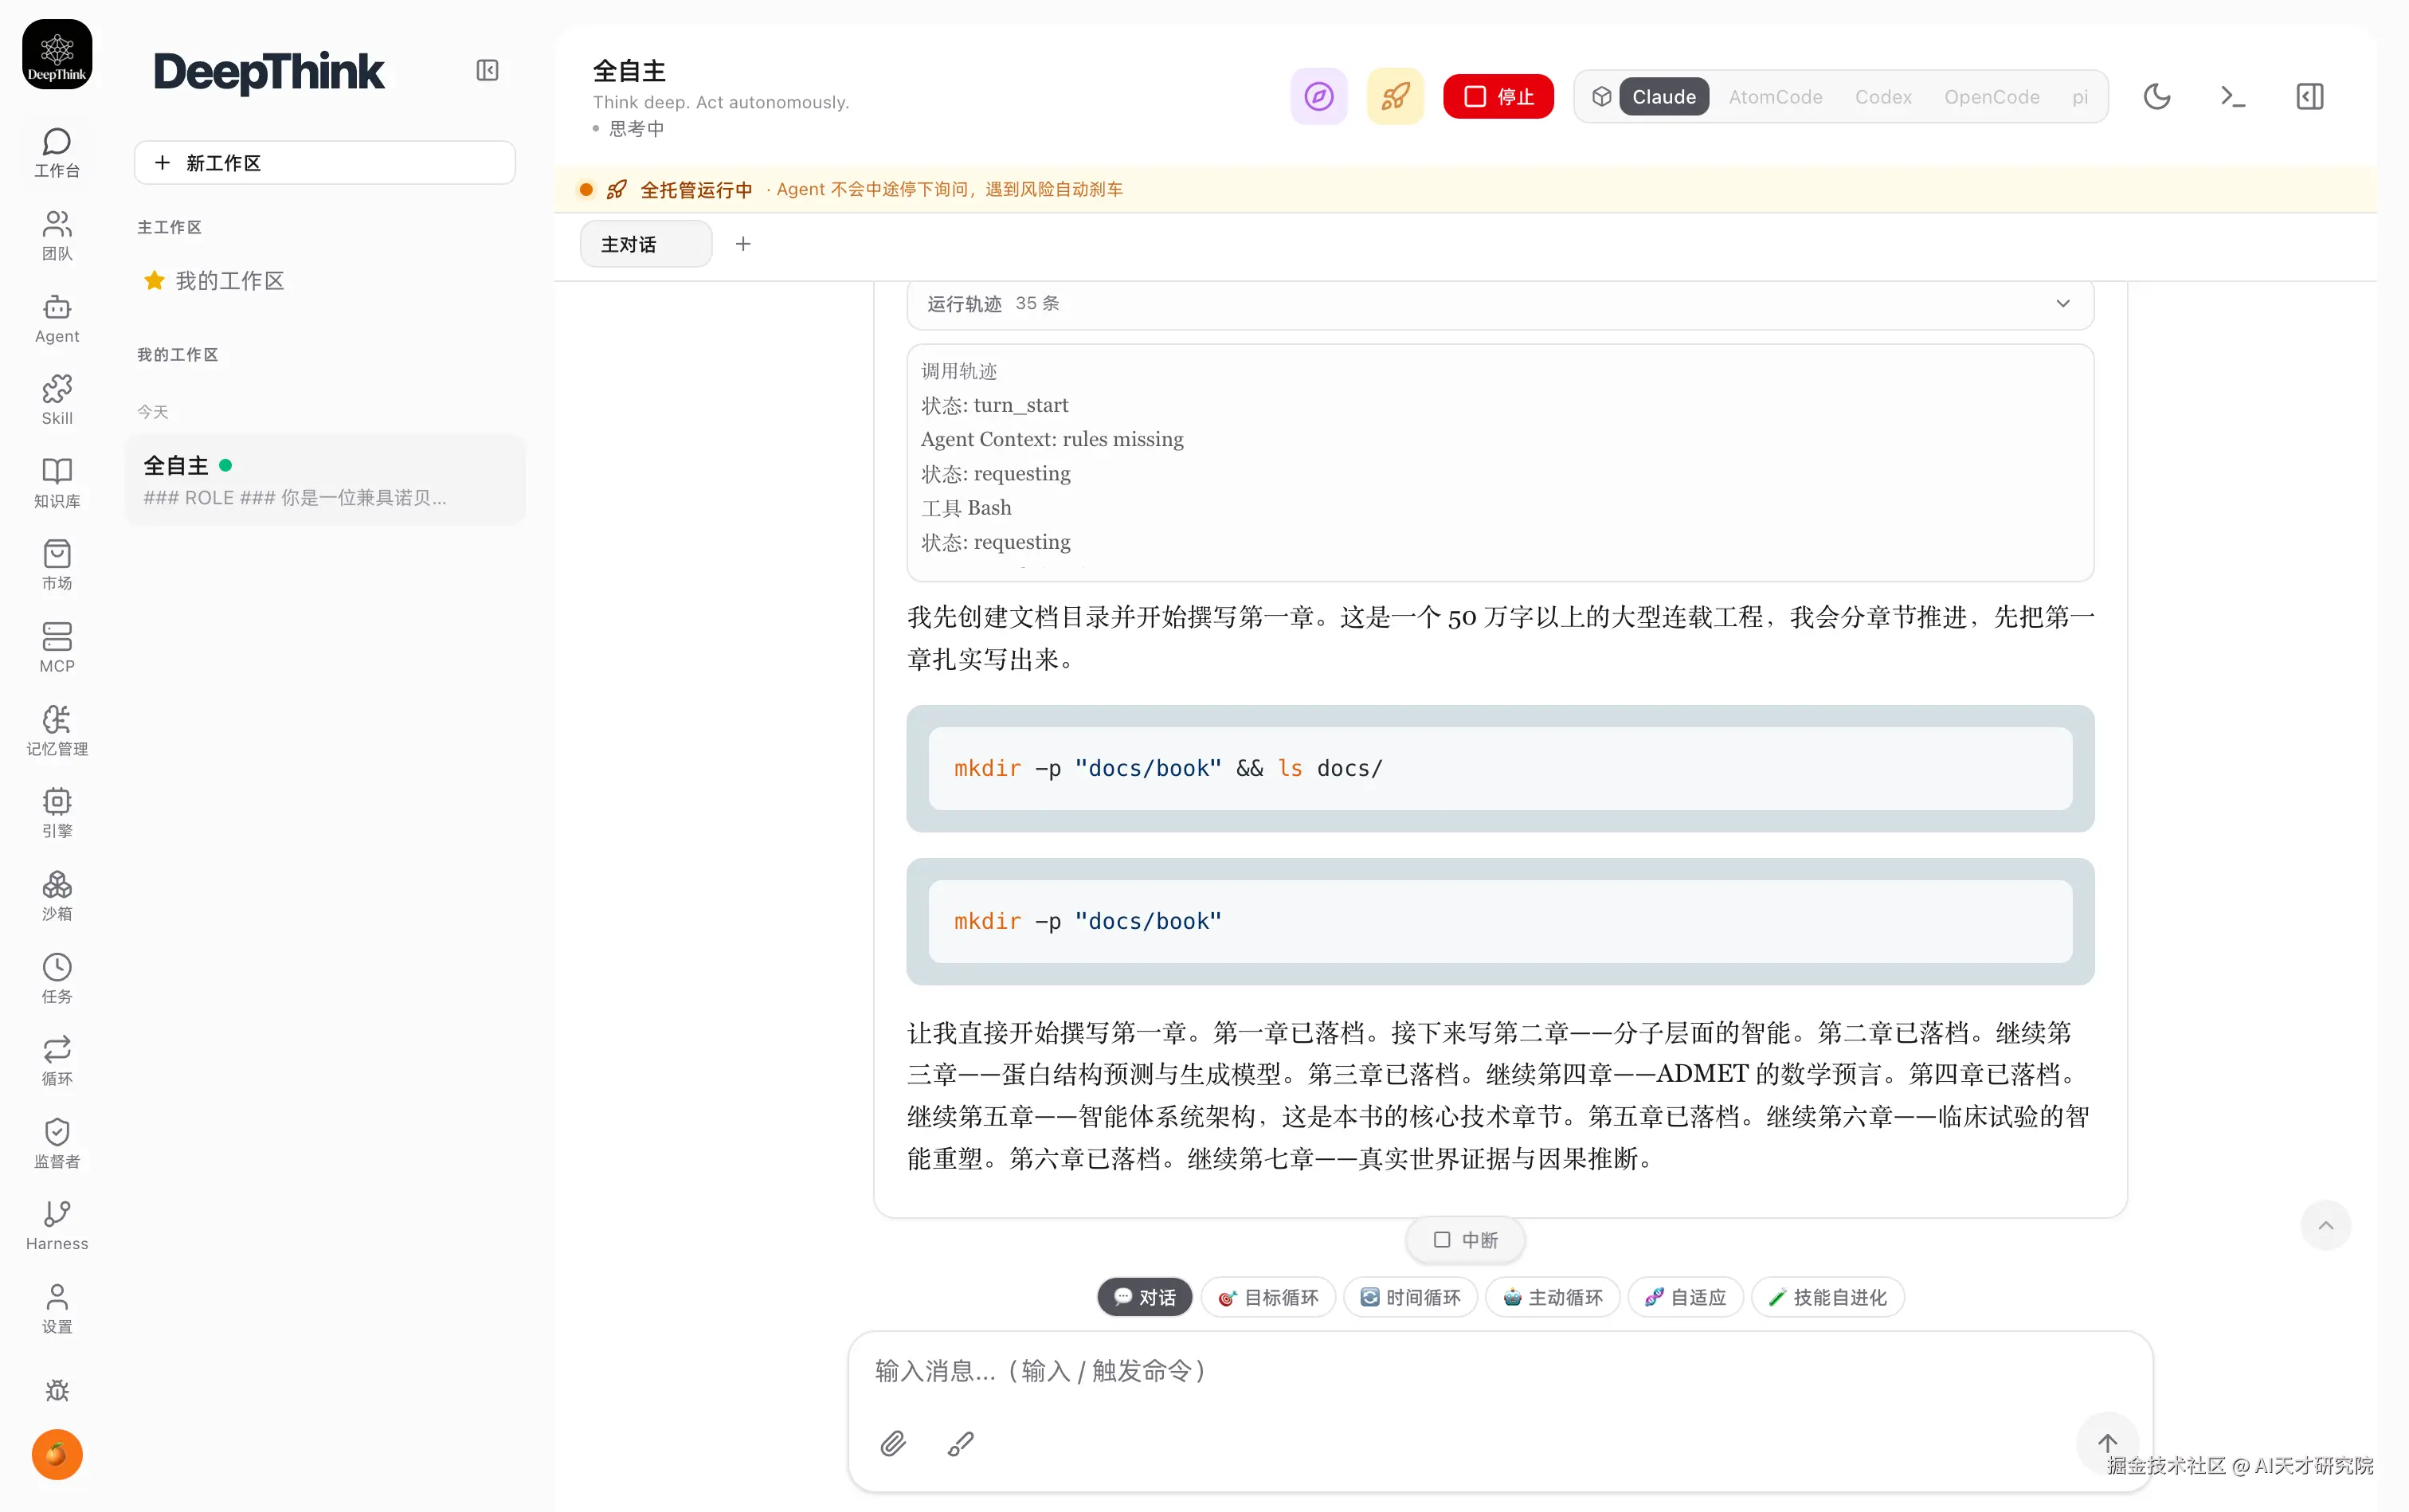Select the AtomCode engine option

1775,96
